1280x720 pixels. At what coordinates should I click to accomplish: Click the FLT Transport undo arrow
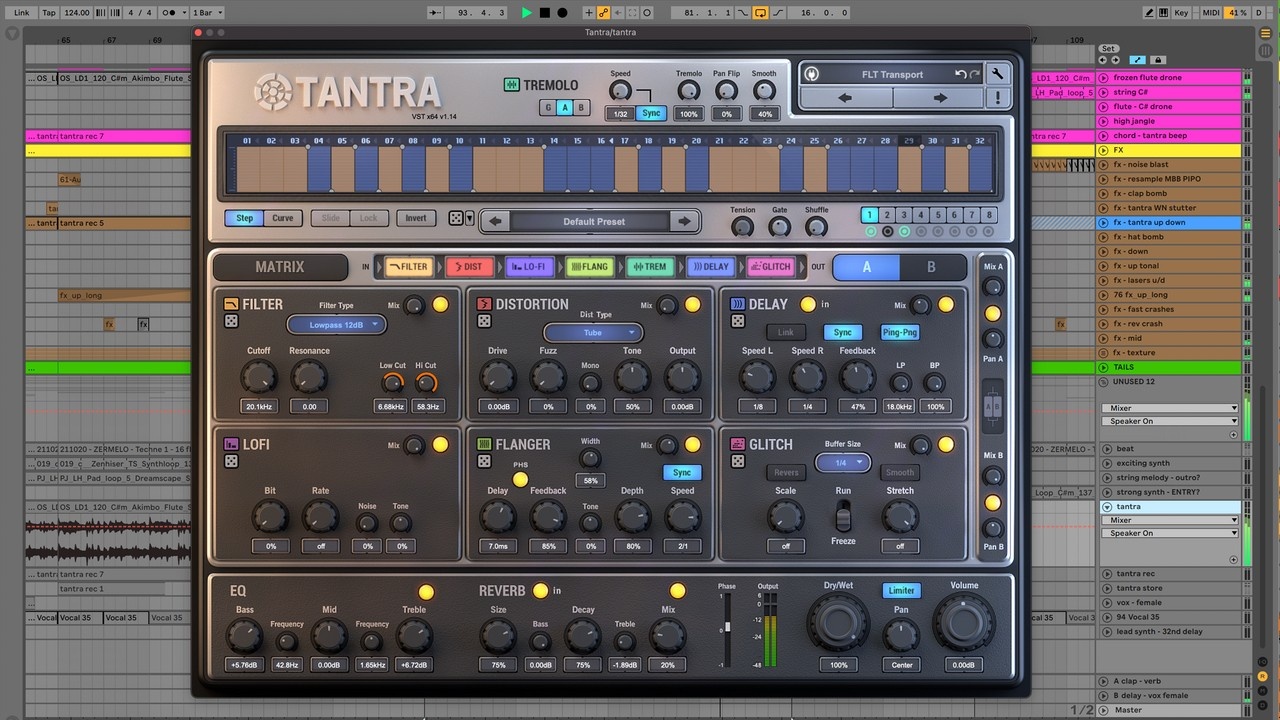coord(961,74)
